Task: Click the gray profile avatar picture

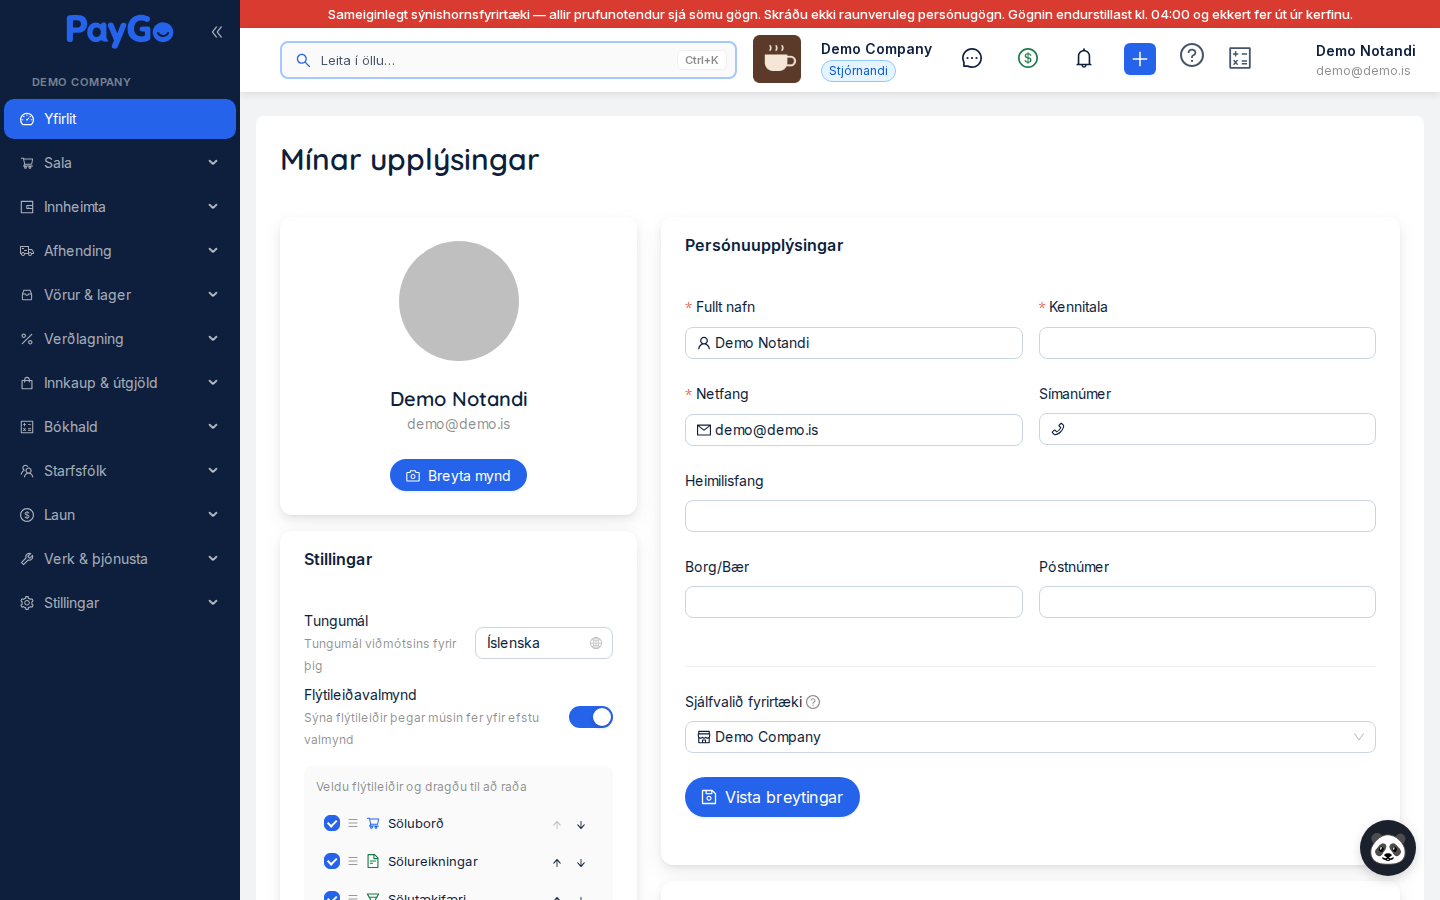Action: pos(459,301)
